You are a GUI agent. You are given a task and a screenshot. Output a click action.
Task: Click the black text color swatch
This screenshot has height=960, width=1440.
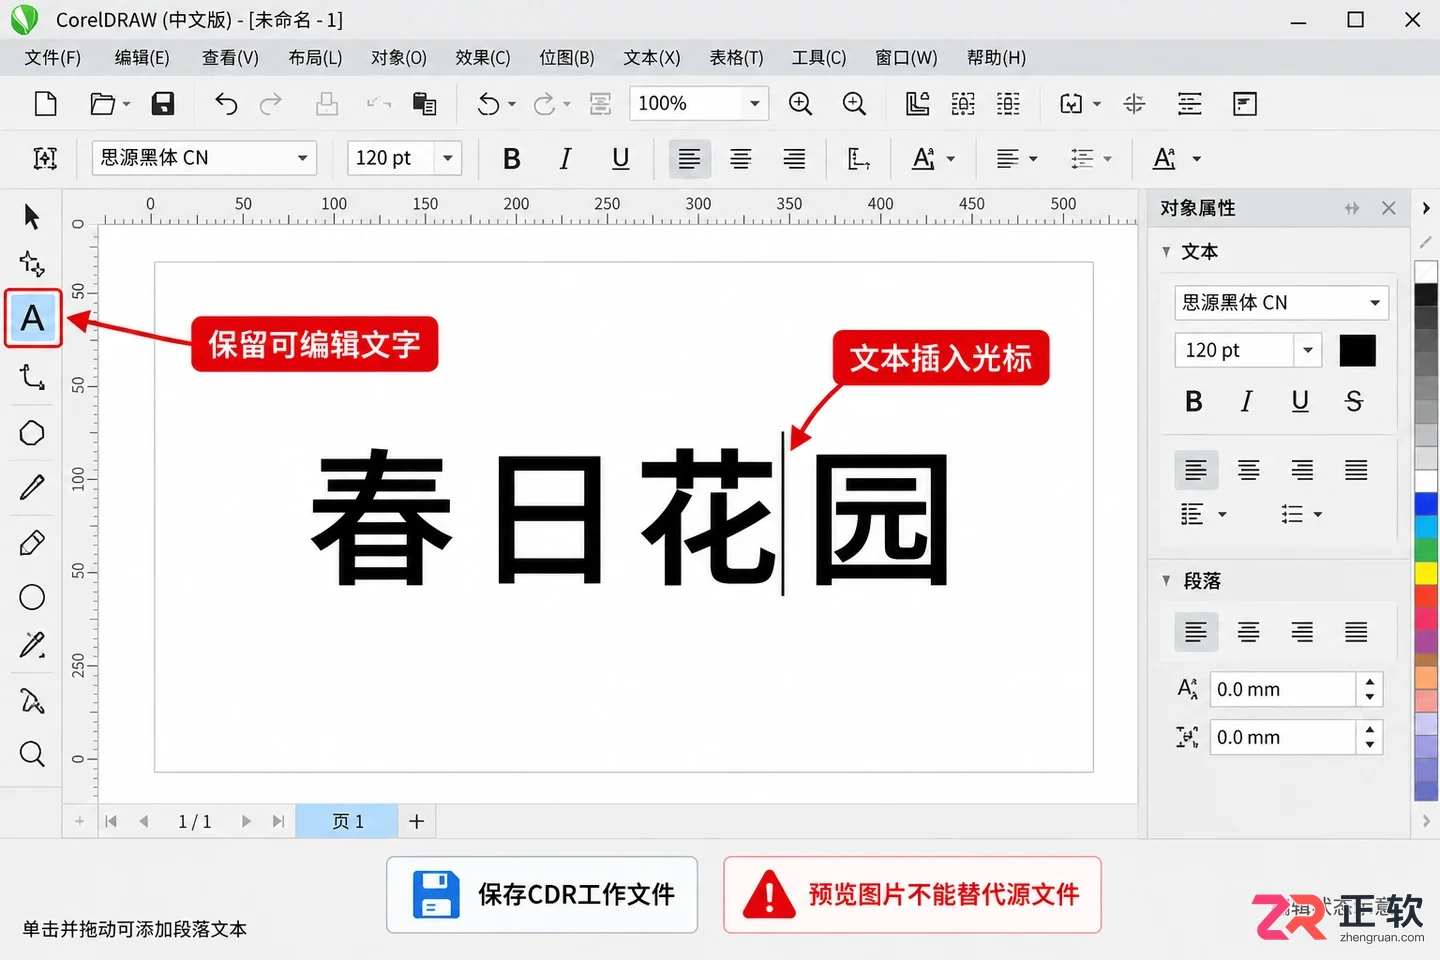pyautogui.click(x=1357, y=351)
